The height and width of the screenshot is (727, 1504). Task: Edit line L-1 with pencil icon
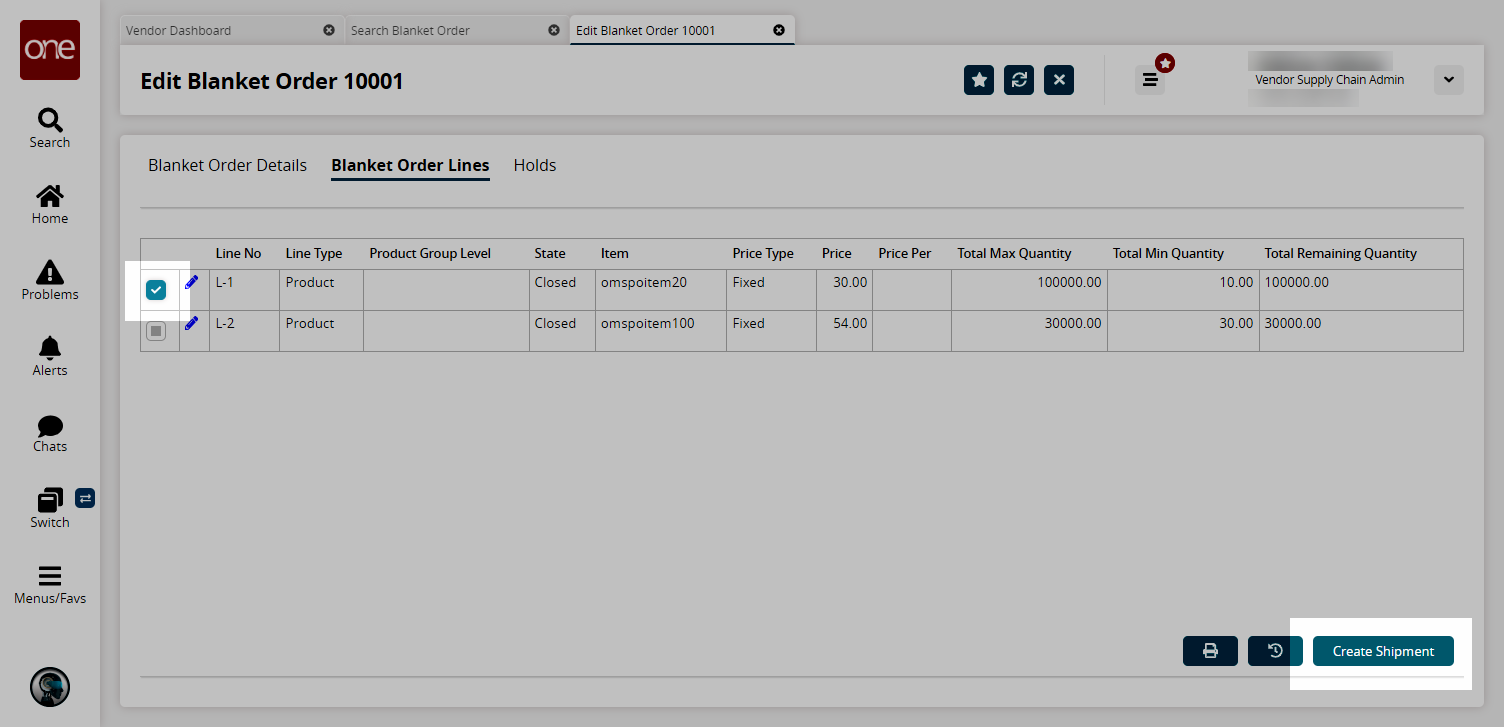192,283
